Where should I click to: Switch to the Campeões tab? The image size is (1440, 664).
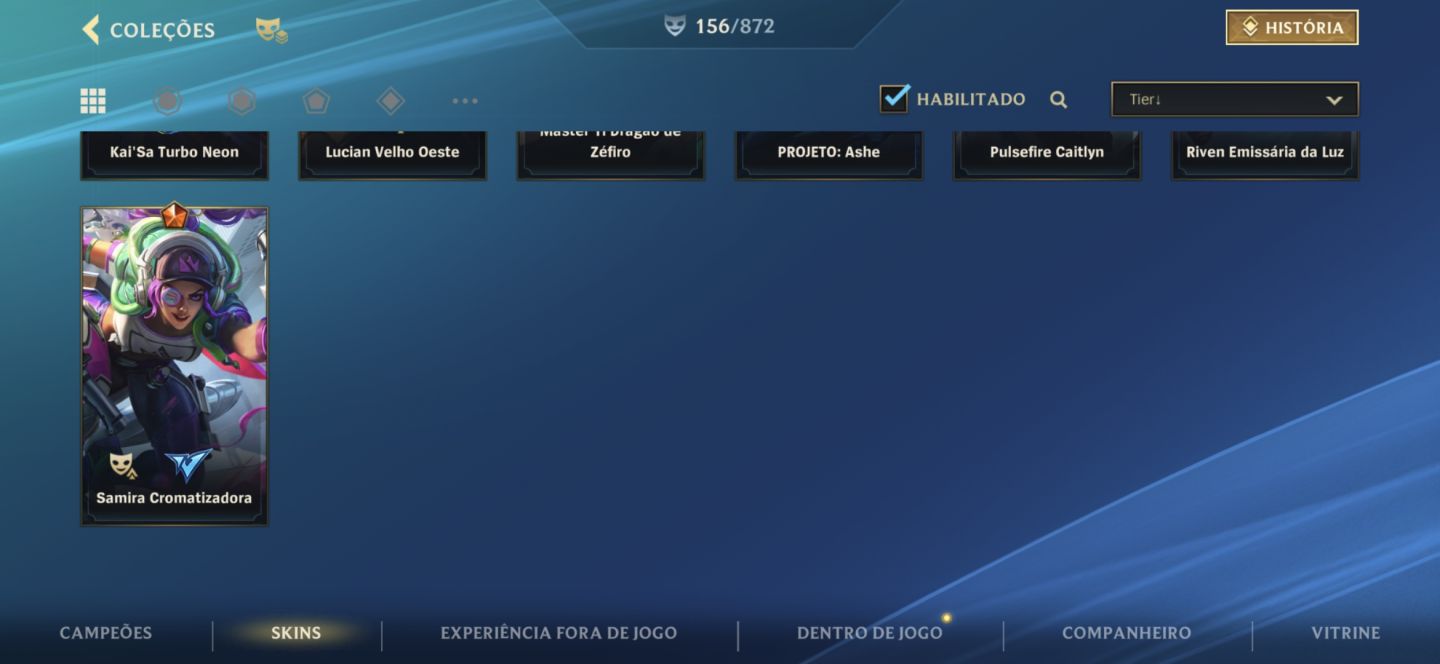(x=106, y=633)
